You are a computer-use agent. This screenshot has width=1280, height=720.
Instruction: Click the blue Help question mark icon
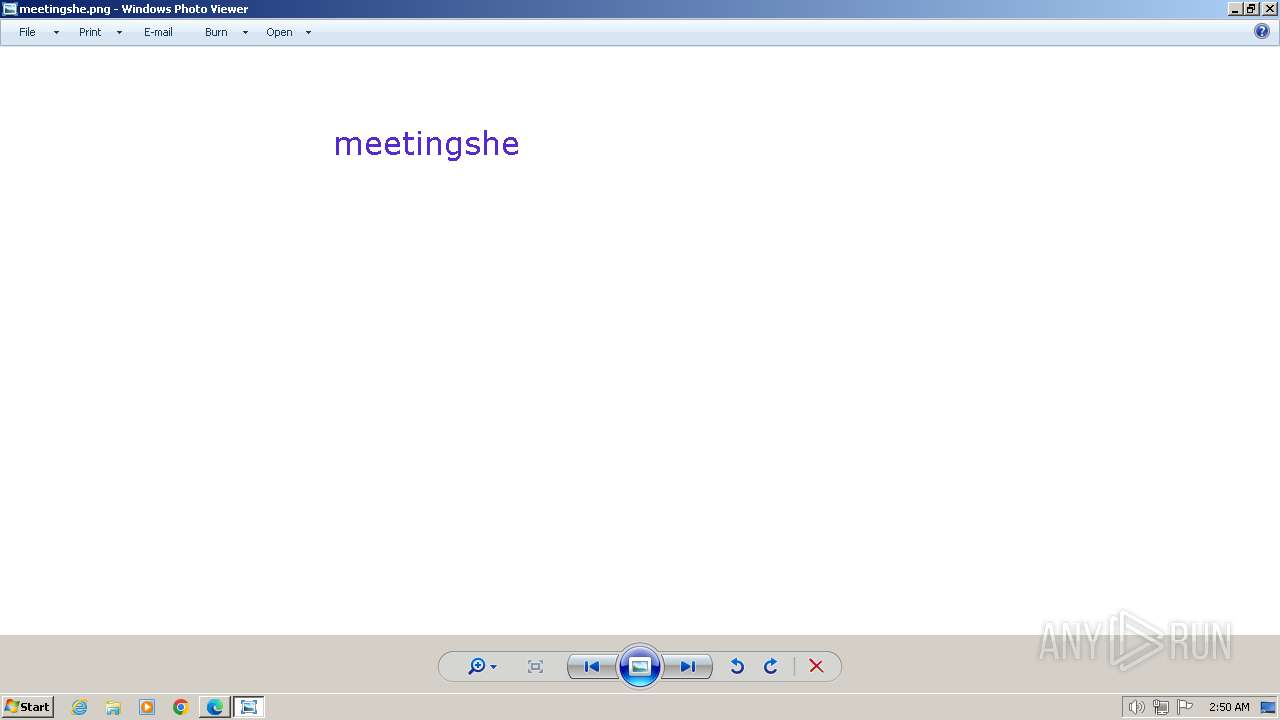1262,31
